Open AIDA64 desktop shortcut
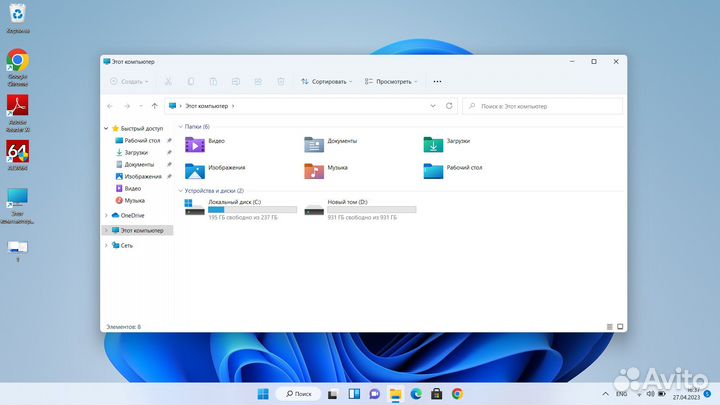The width and height of the screenshot is (720, 405). pos(18,155)
